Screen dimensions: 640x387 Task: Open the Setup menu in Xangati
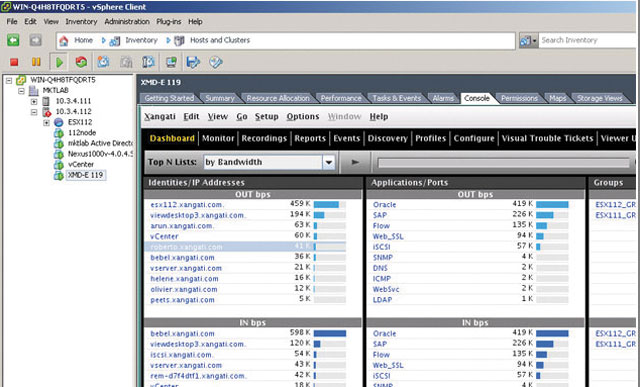coord(267,117)
